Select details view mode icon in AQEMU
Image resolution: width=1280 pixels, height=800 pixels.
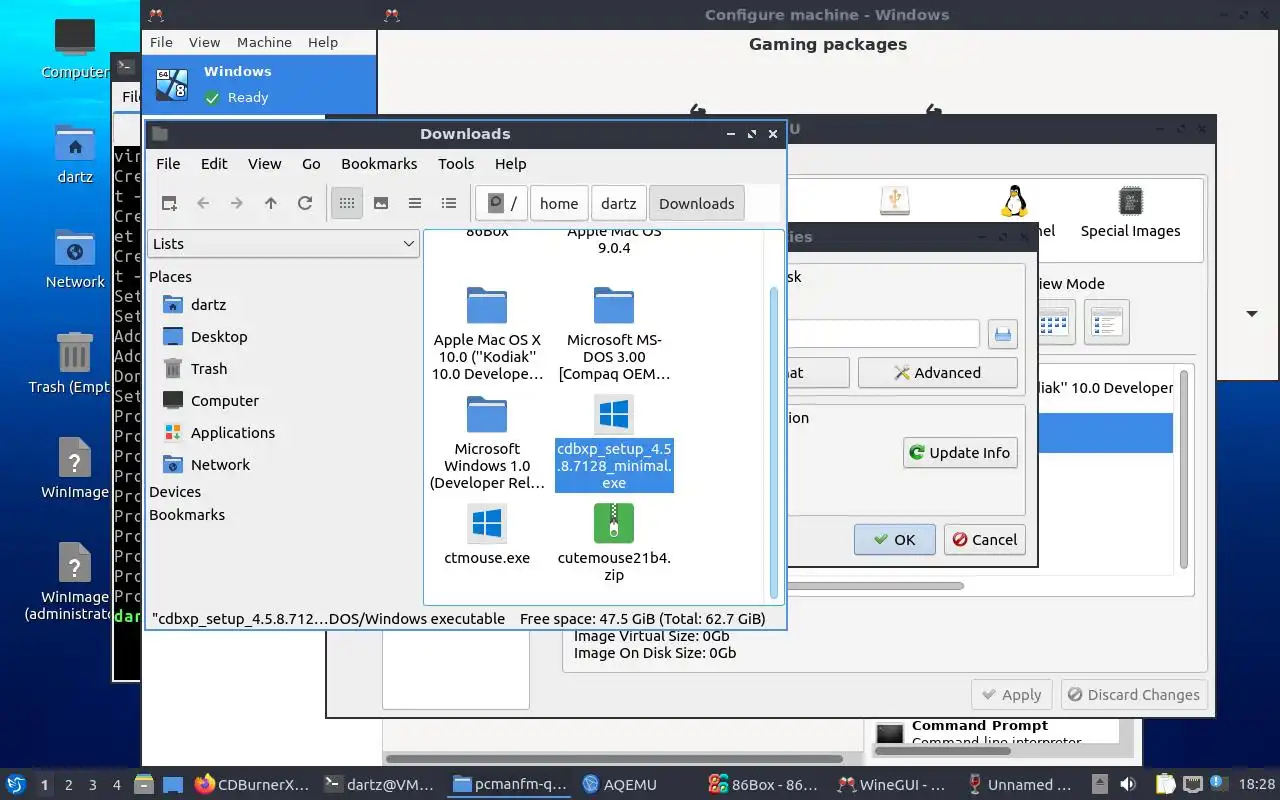pos(1107,322)
